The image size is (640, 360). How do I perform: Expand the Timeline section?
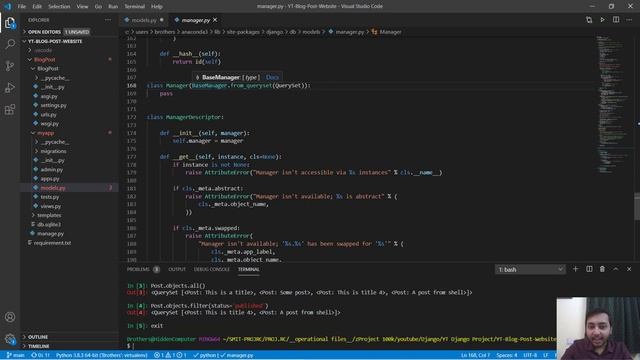click(69, 346)
